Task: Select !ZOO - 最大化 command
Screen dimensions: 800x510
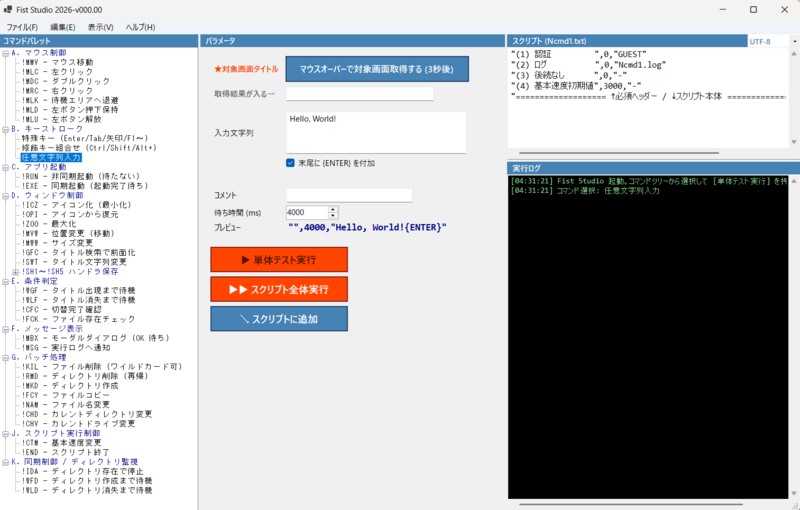Action: point(49,224)
